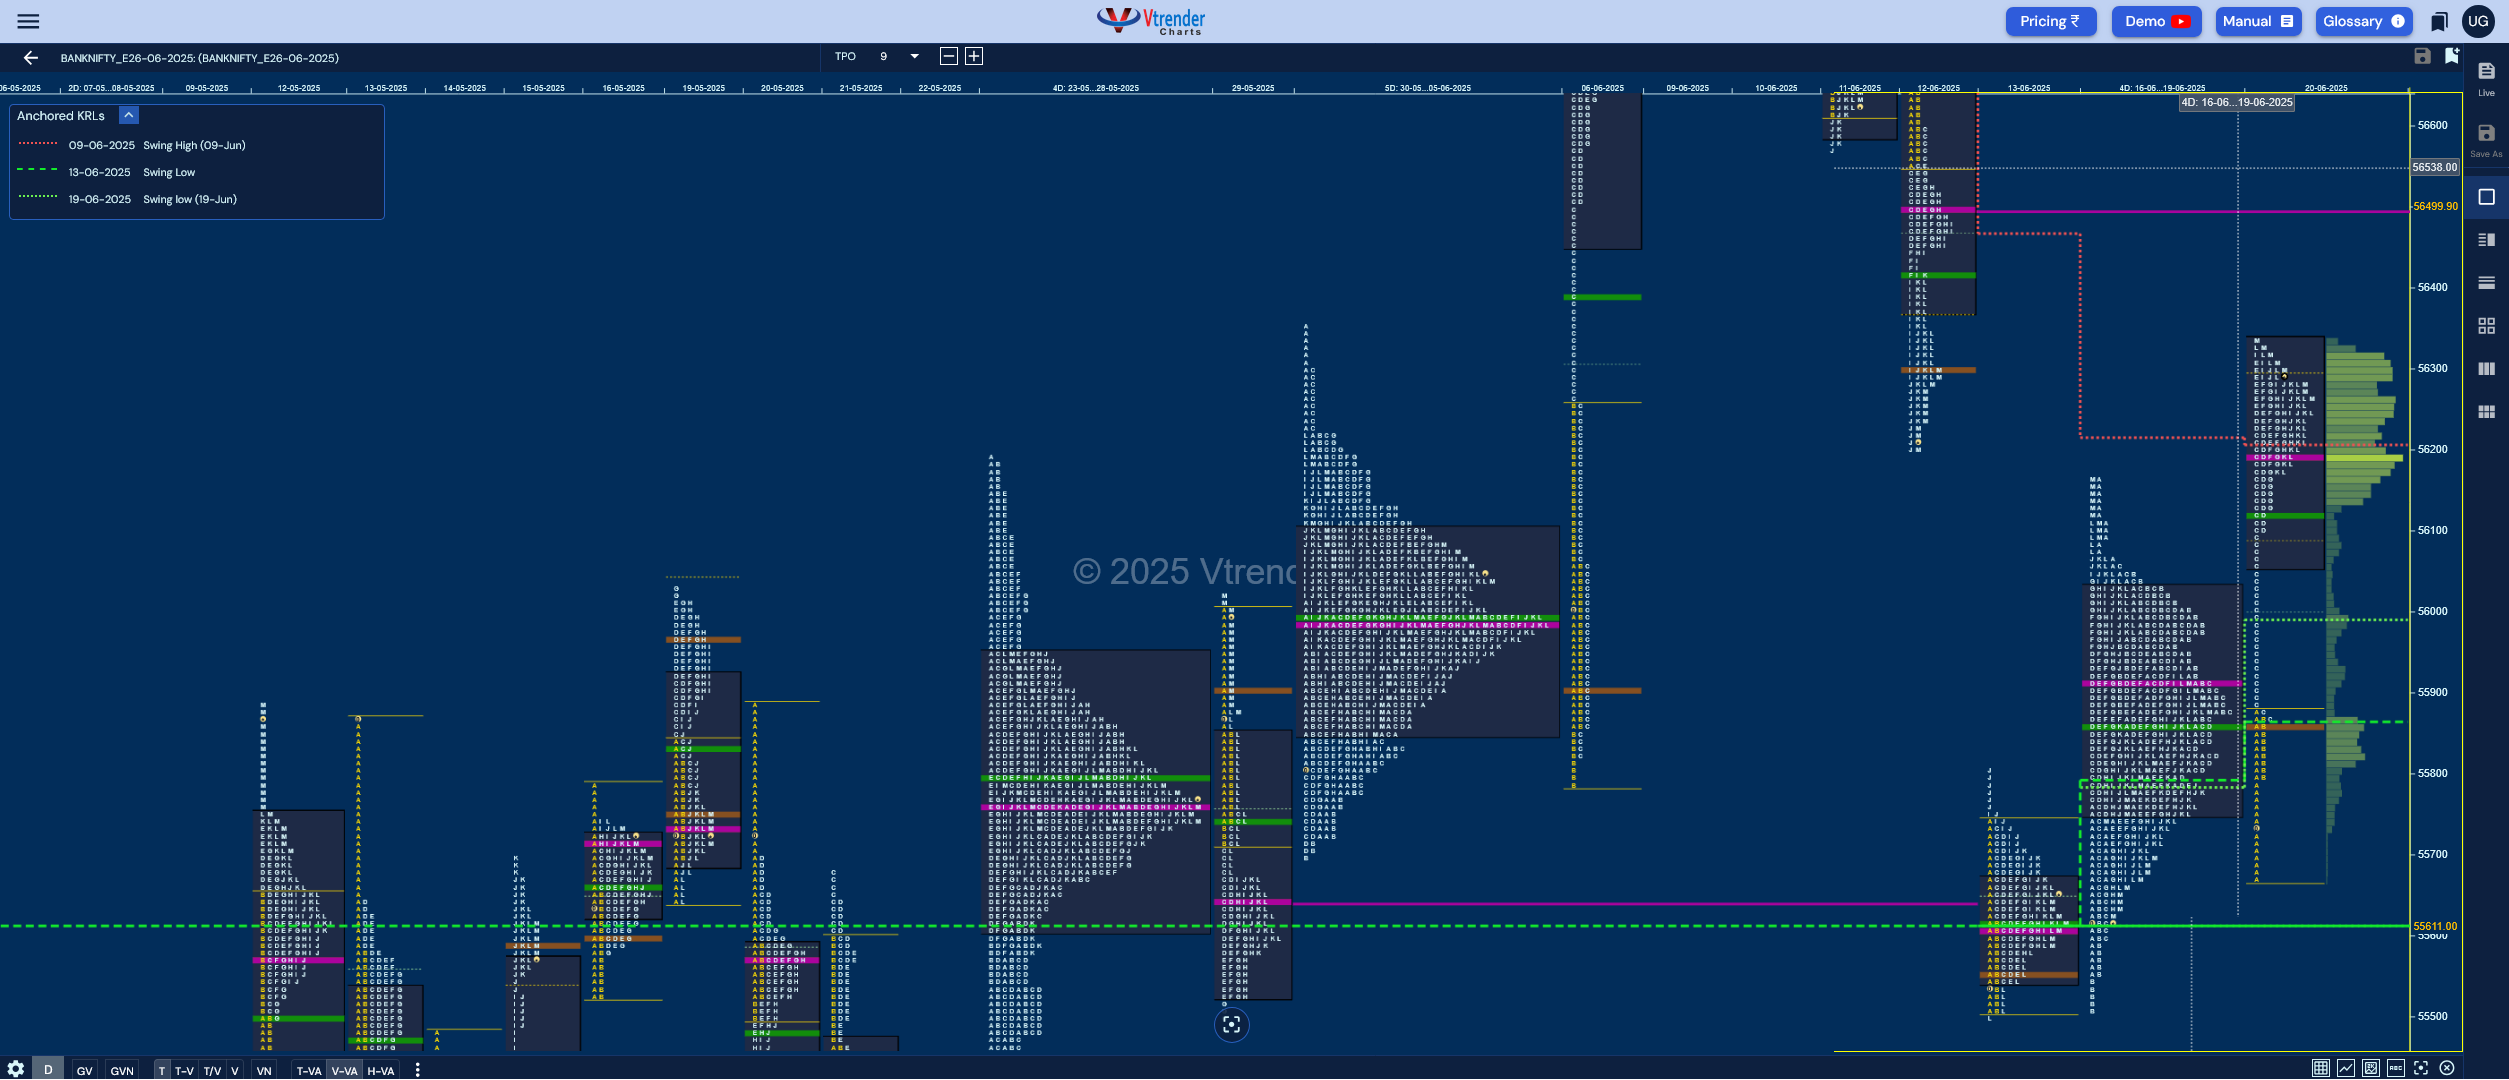The width and height of the screenshot is (2509, 1080).
Task: Click the Save As sidebar icon
Action: point(2486,139)
